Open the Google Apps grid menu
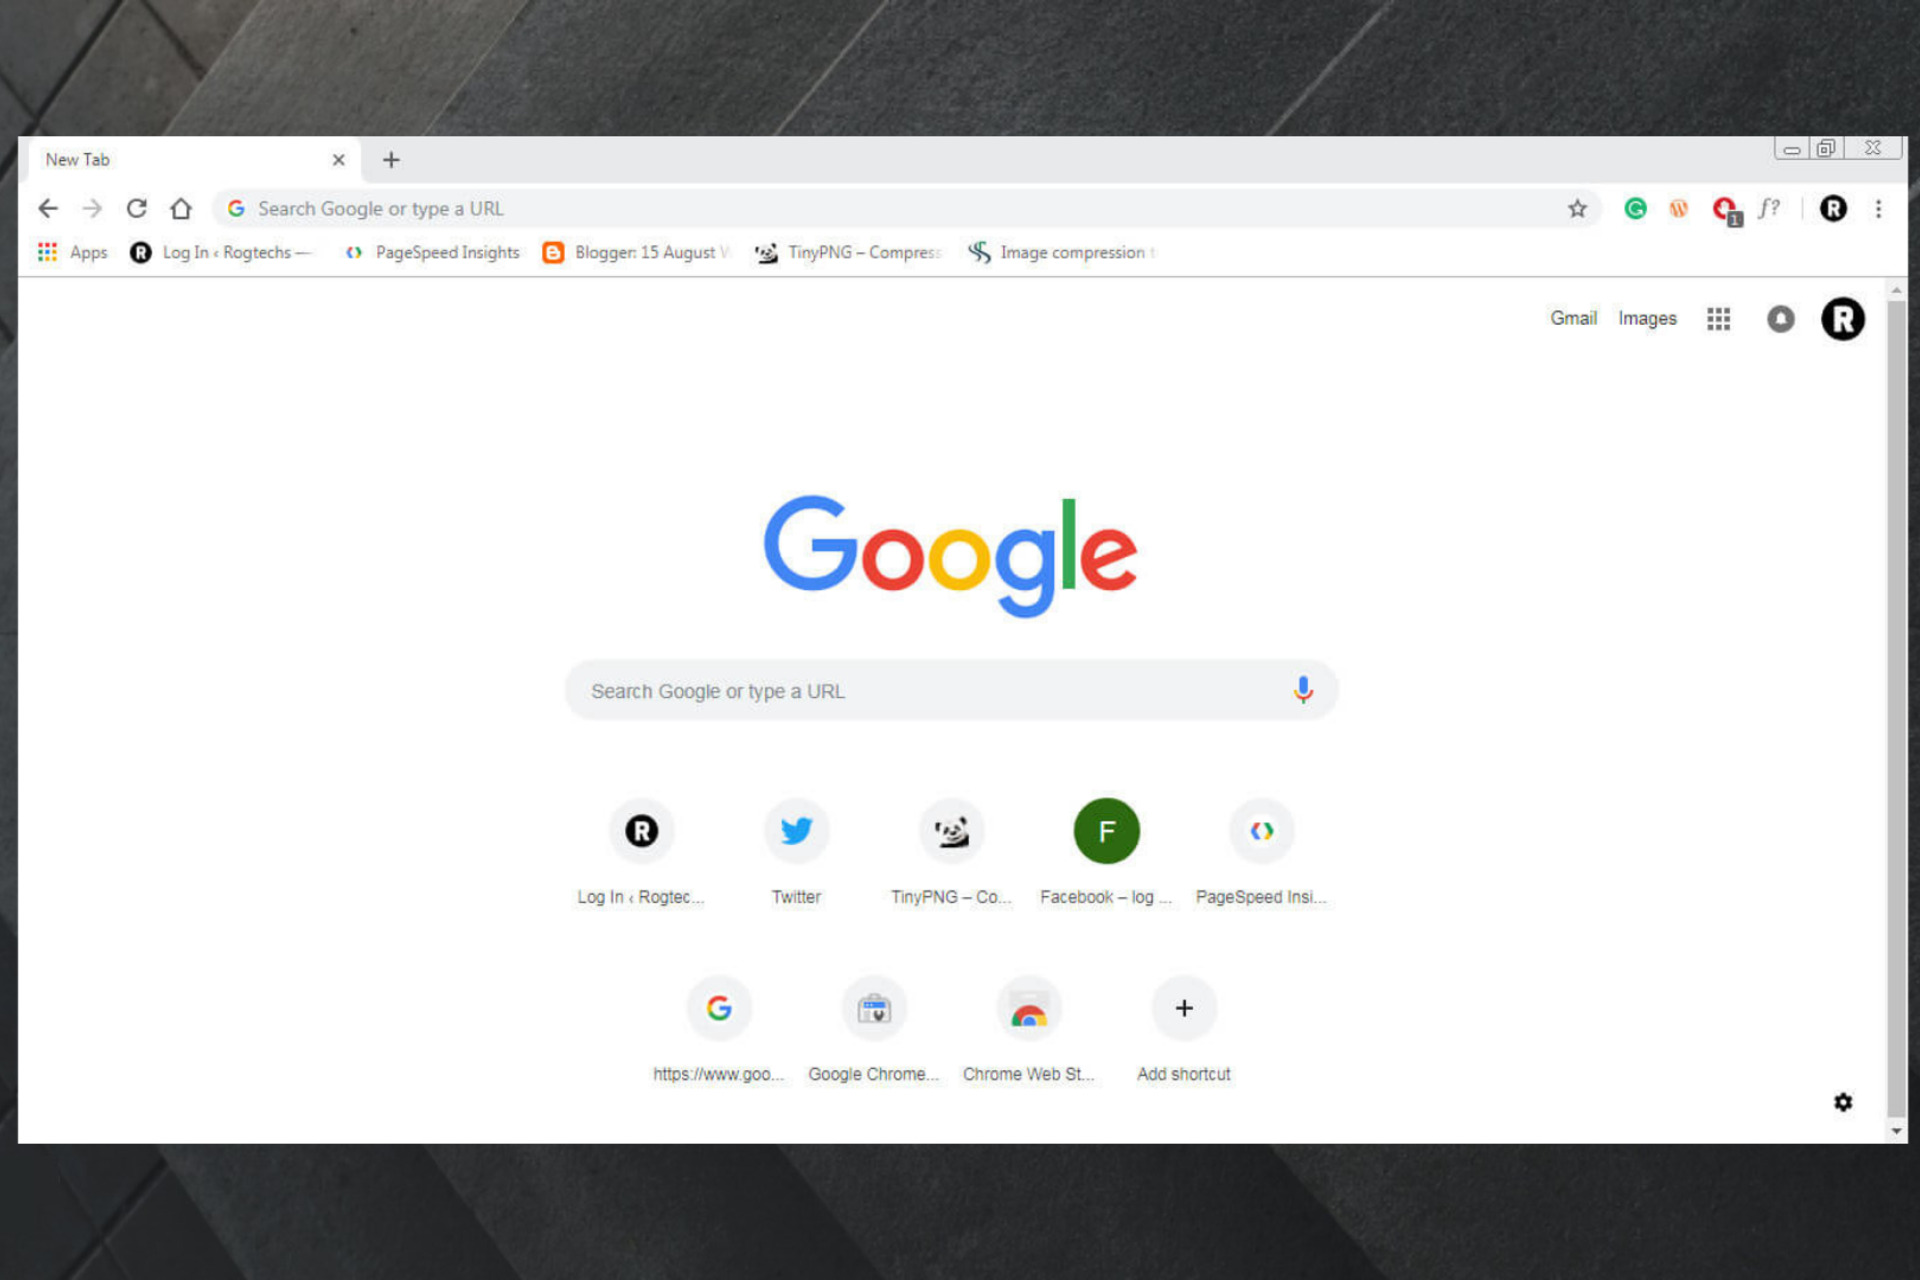This screenshot has width=1920, height=1280. click(x=1720, y=317)
